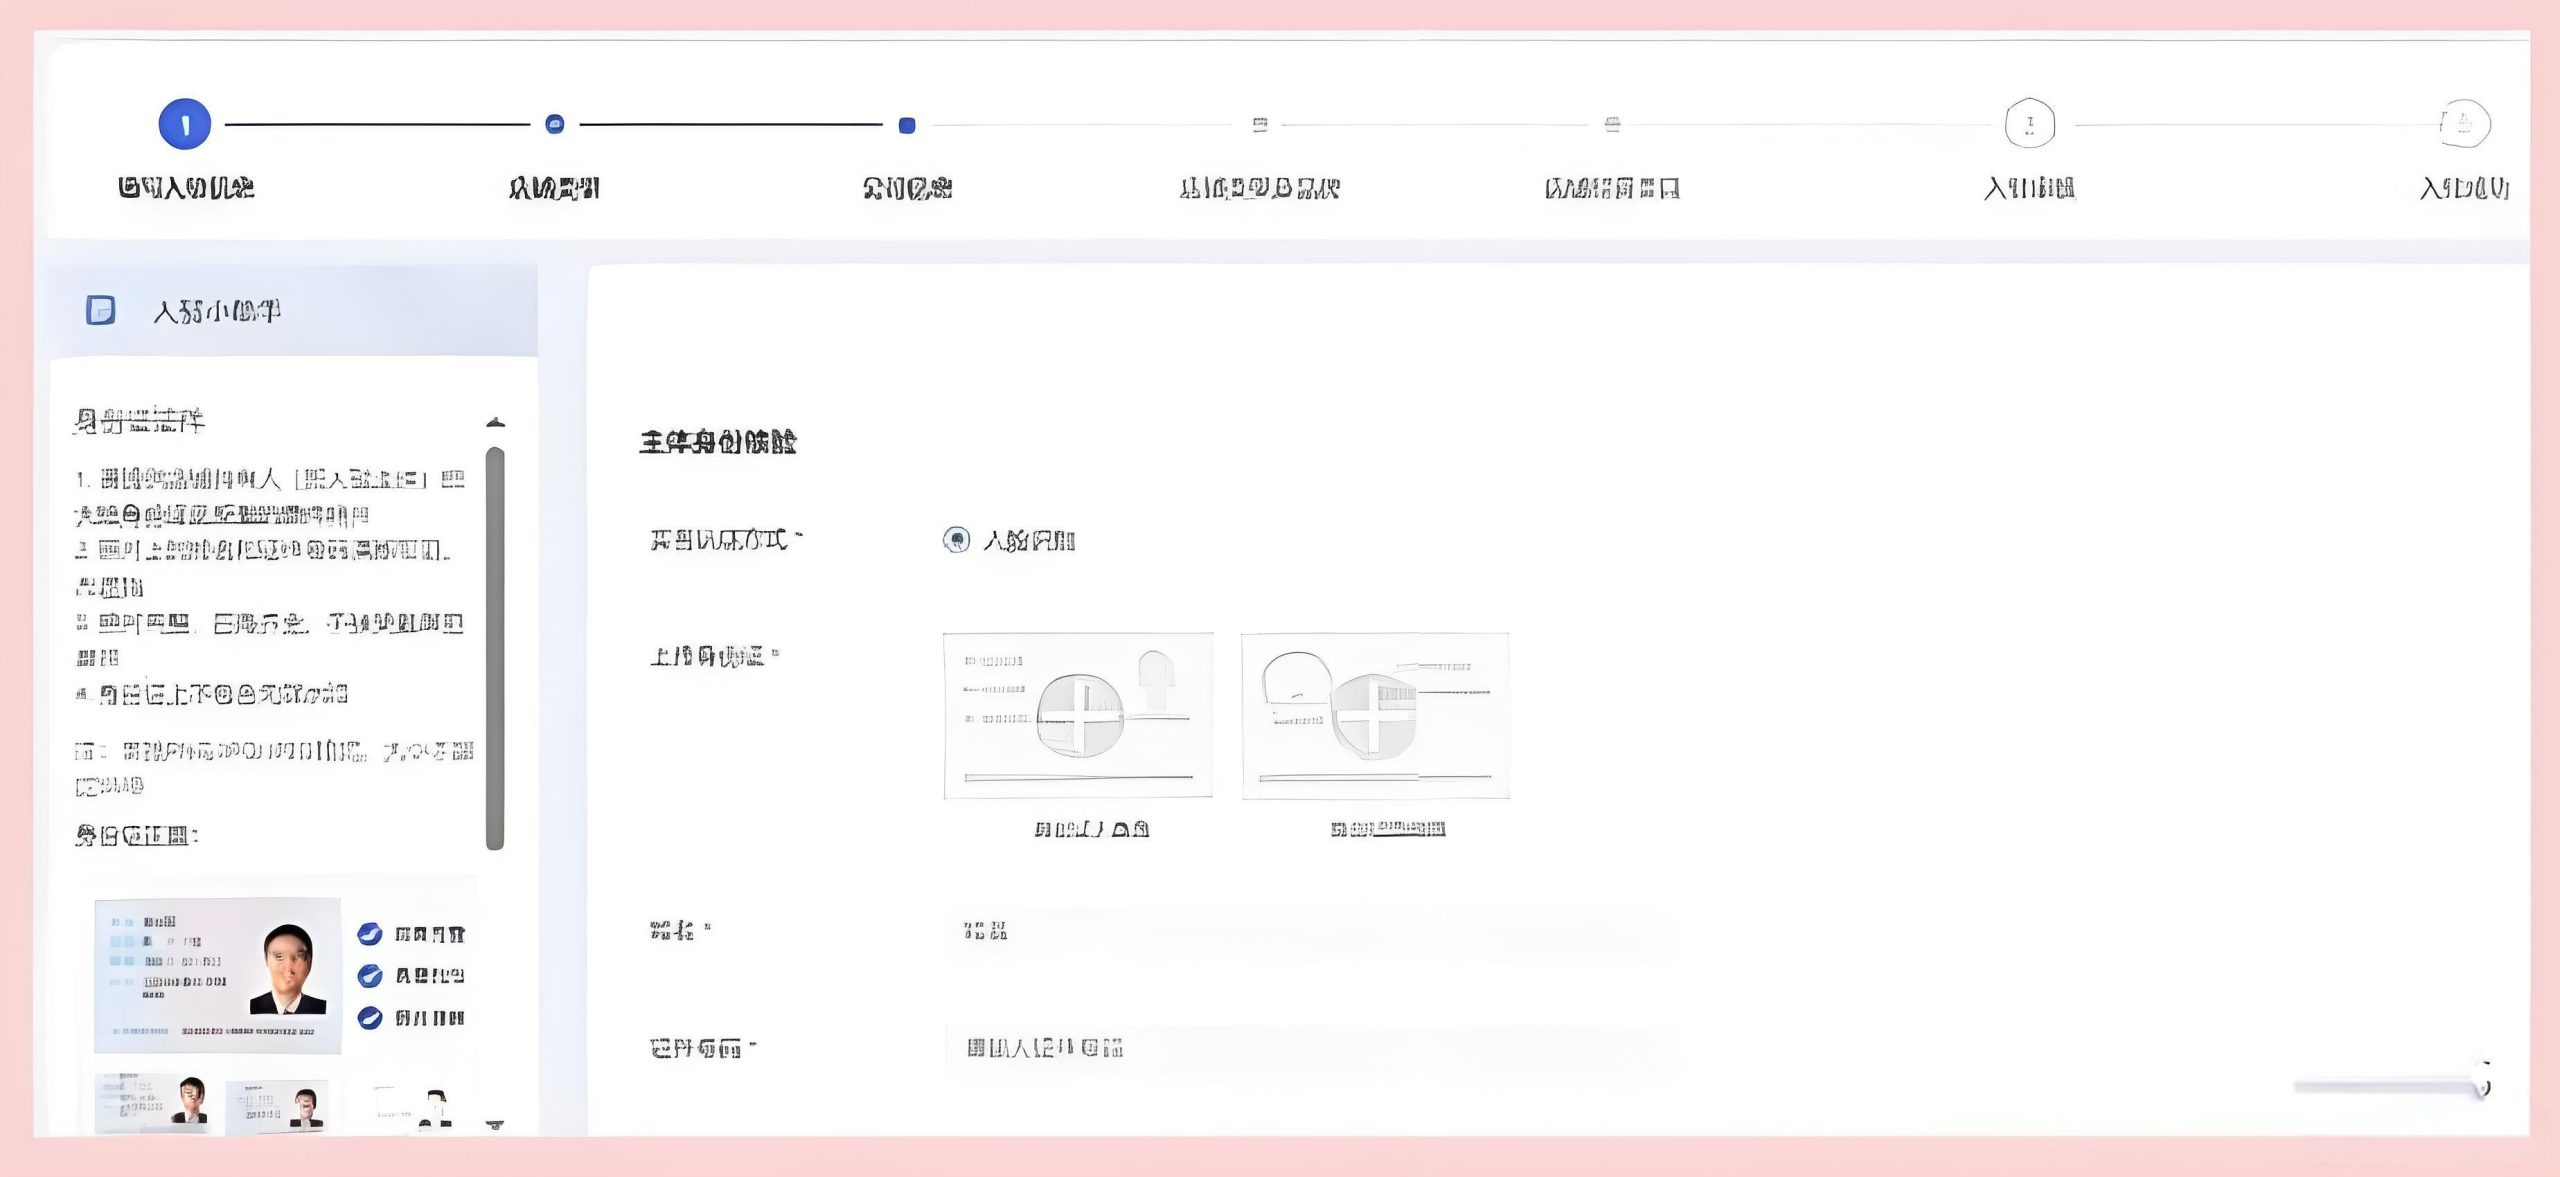Select the face verification radio button
Viewport: 2560px width, 1177px height.
tap(956, 540)
